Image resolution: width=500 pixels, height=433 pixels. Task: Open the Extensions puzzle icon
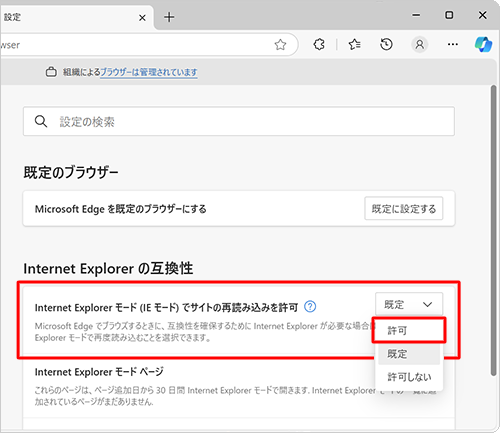pos(319,44)
